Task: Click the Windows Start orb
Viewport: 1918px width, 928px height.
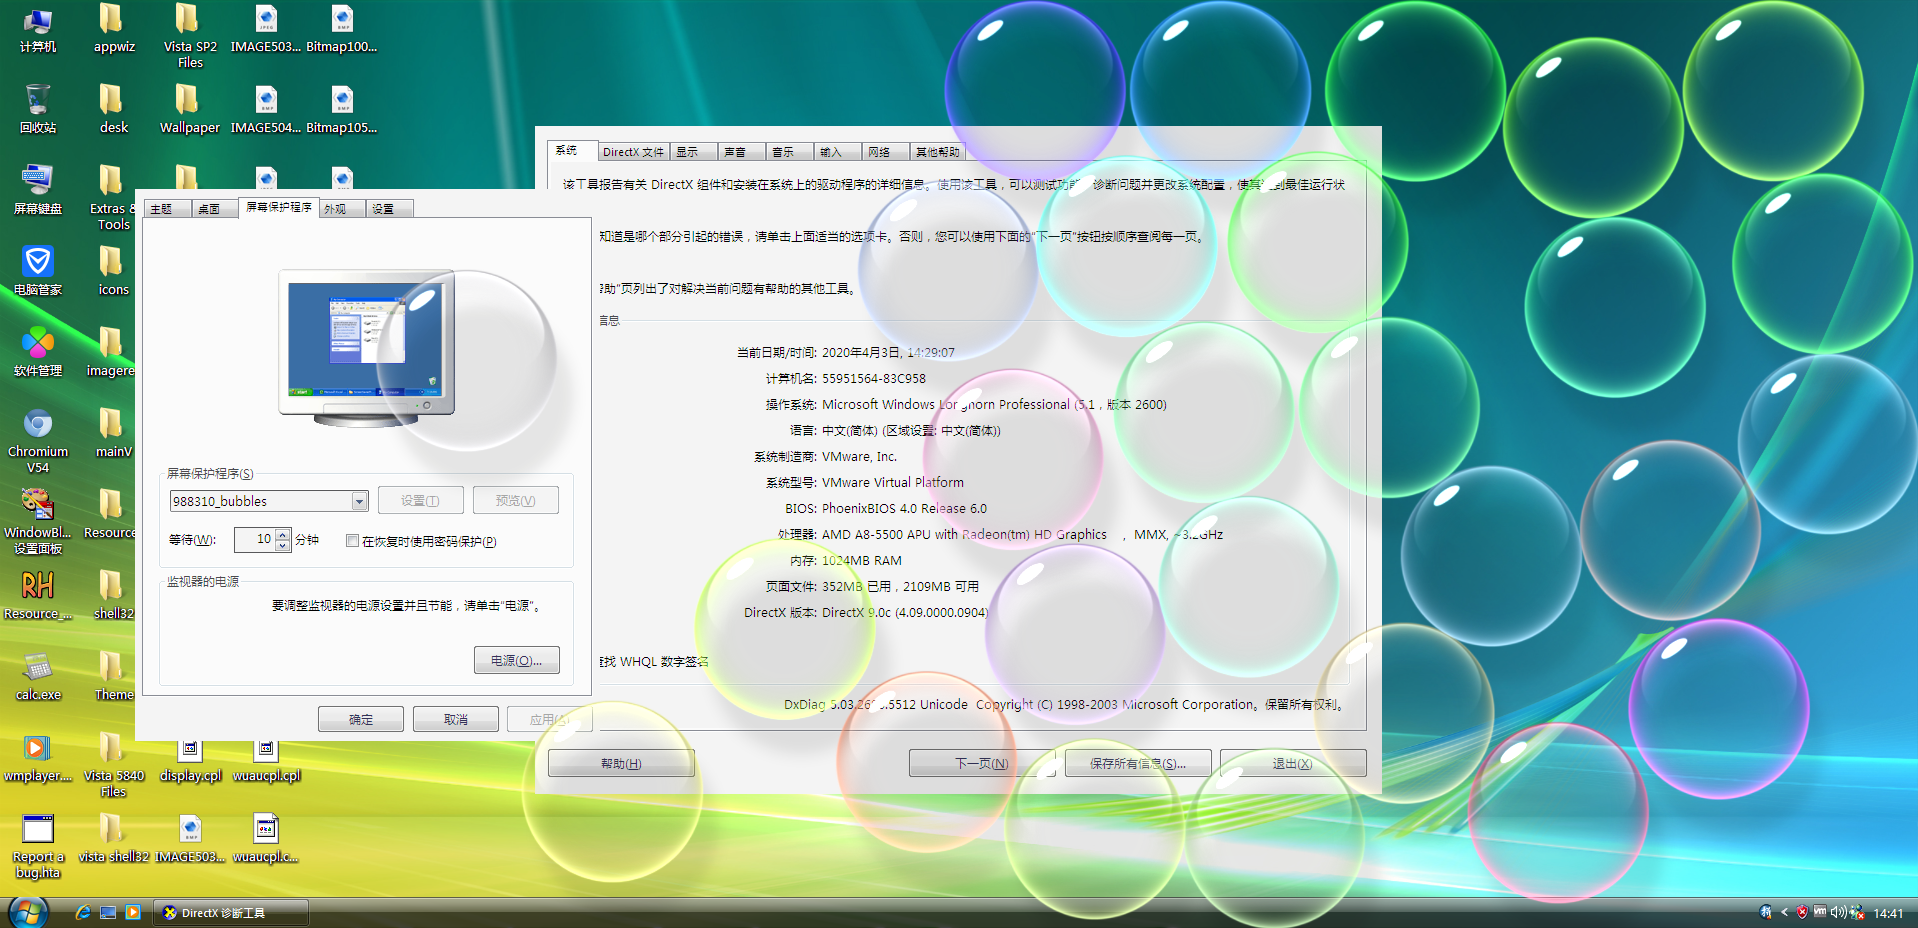Action: (x=27, y=912)
